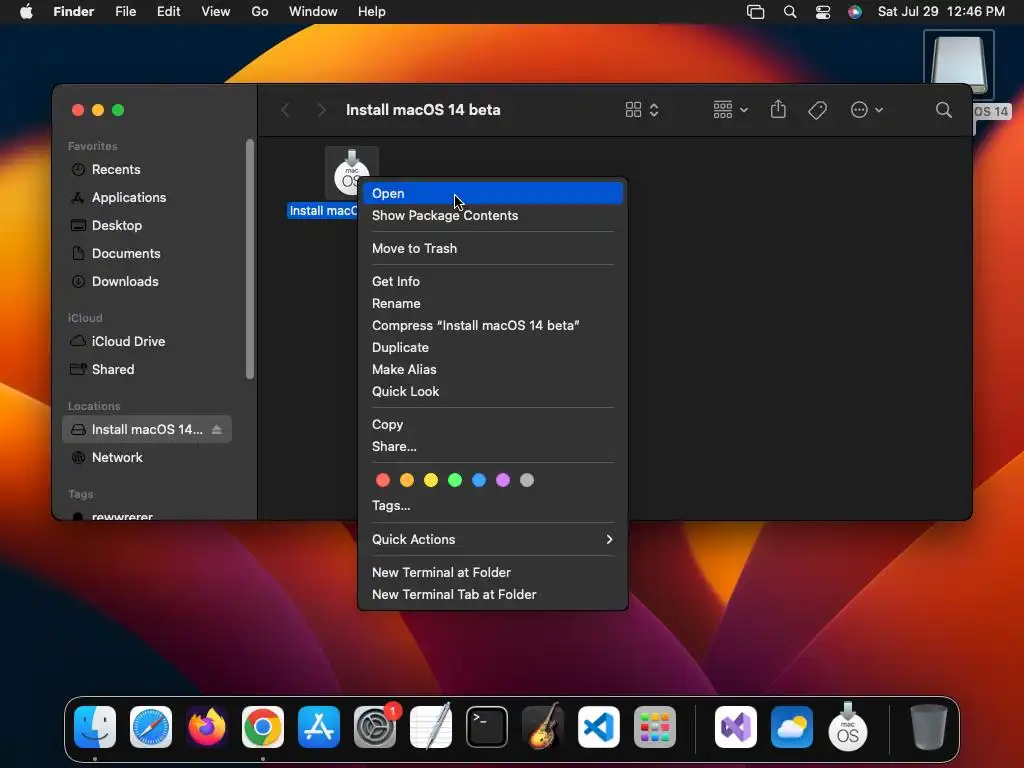Open the Weather app in the Dock

click(x=792, y=727)
